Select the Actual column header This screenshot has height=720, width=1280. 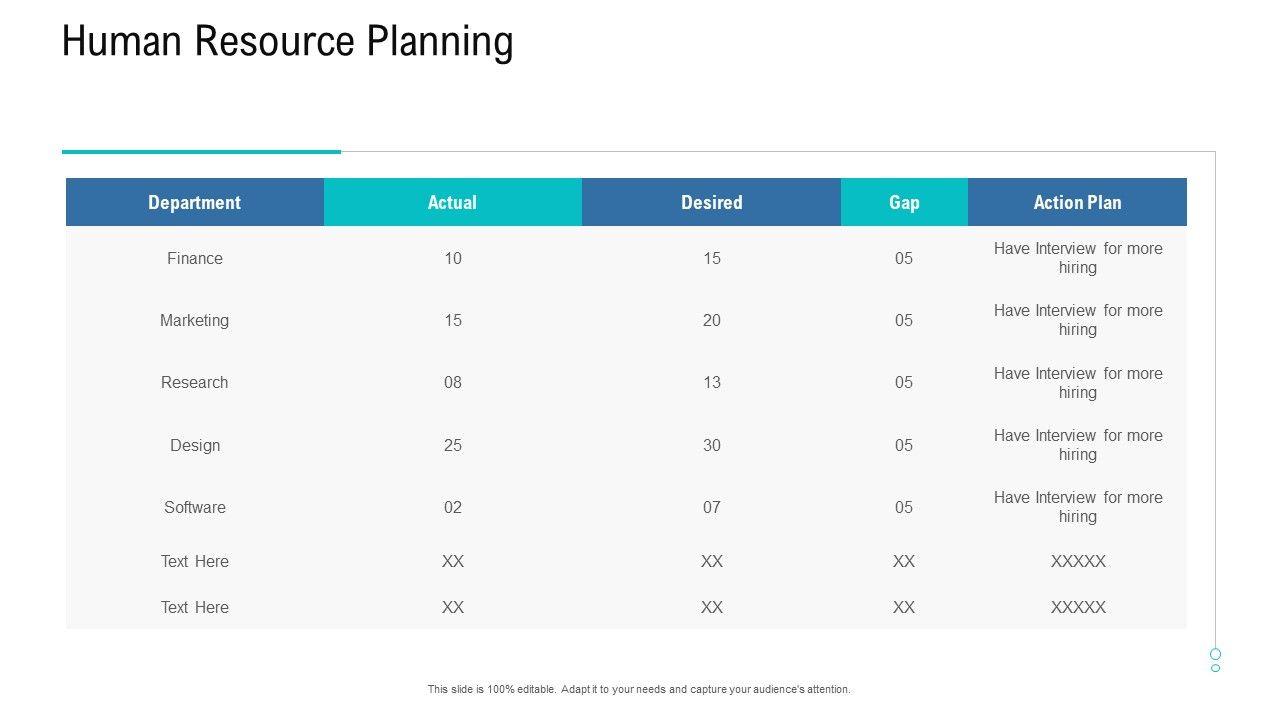(452, 202)
